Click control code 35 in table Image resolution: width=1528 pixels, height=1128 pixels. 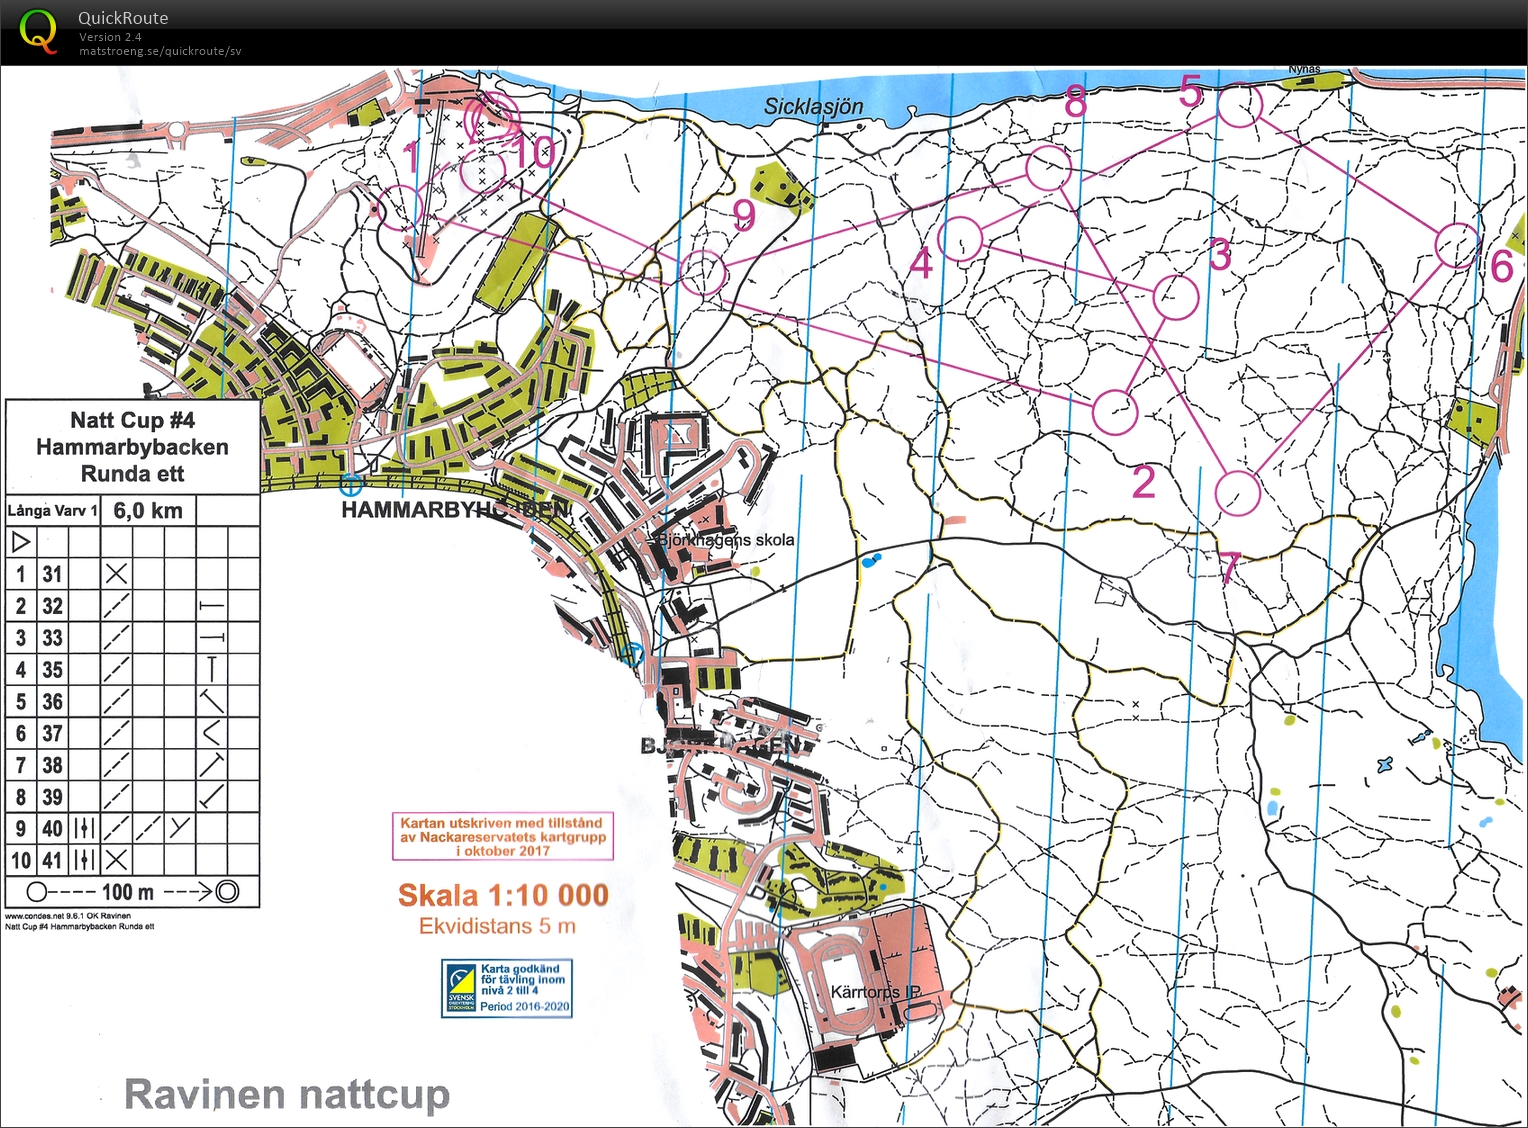point(52,669)
